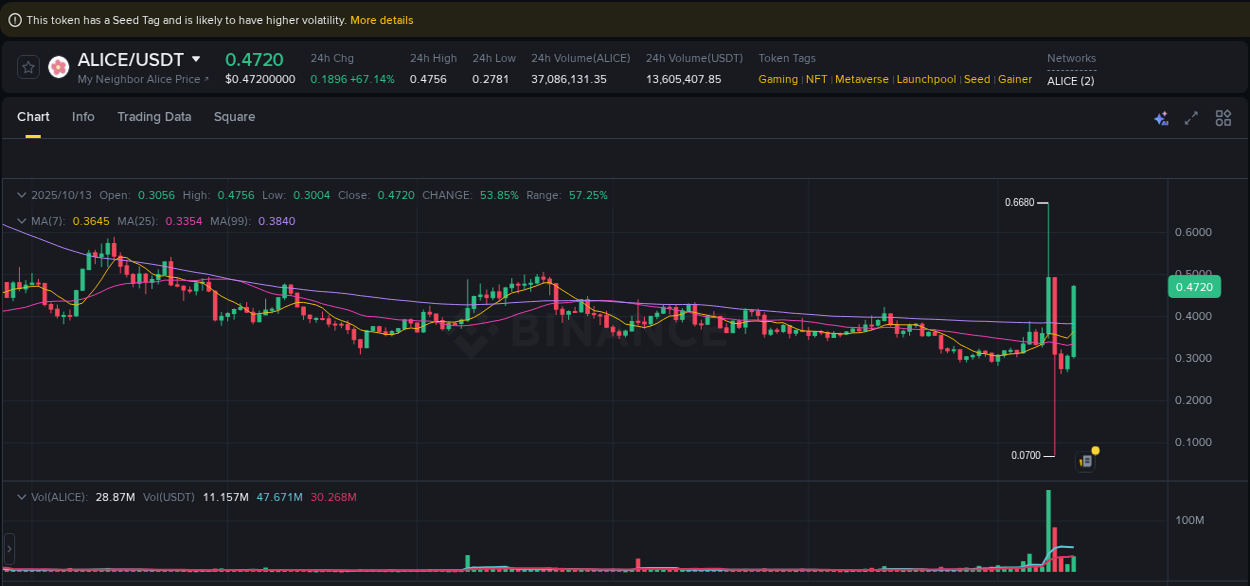Switch to the Trading Data tab
Screen dimensions: 1250x586
coord(154,117)
